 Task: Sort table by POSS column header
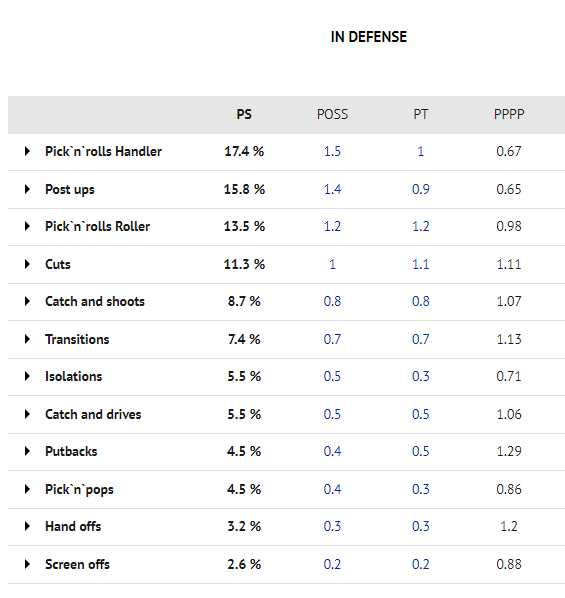point(332,114)
